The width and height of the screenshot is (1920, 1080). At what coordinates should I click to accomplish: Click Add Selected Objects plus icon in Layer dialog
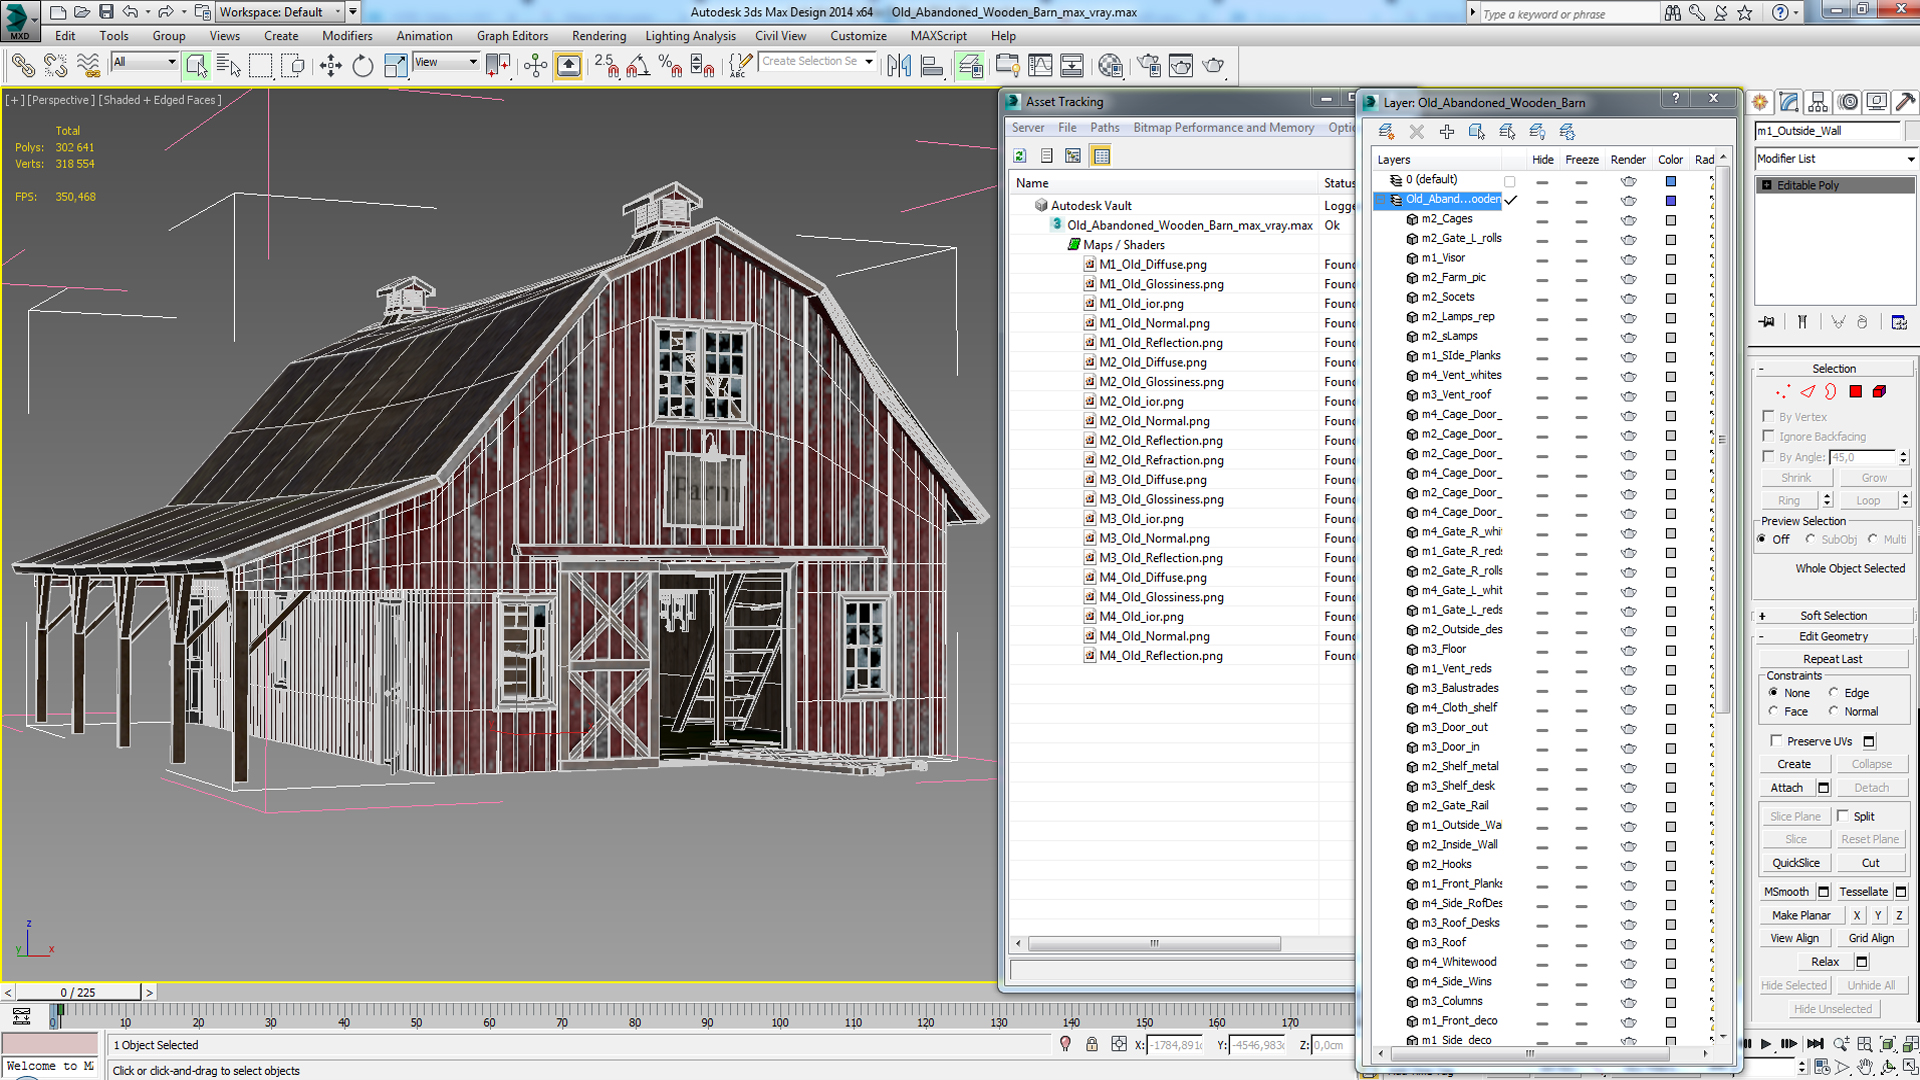(1446, 131)
